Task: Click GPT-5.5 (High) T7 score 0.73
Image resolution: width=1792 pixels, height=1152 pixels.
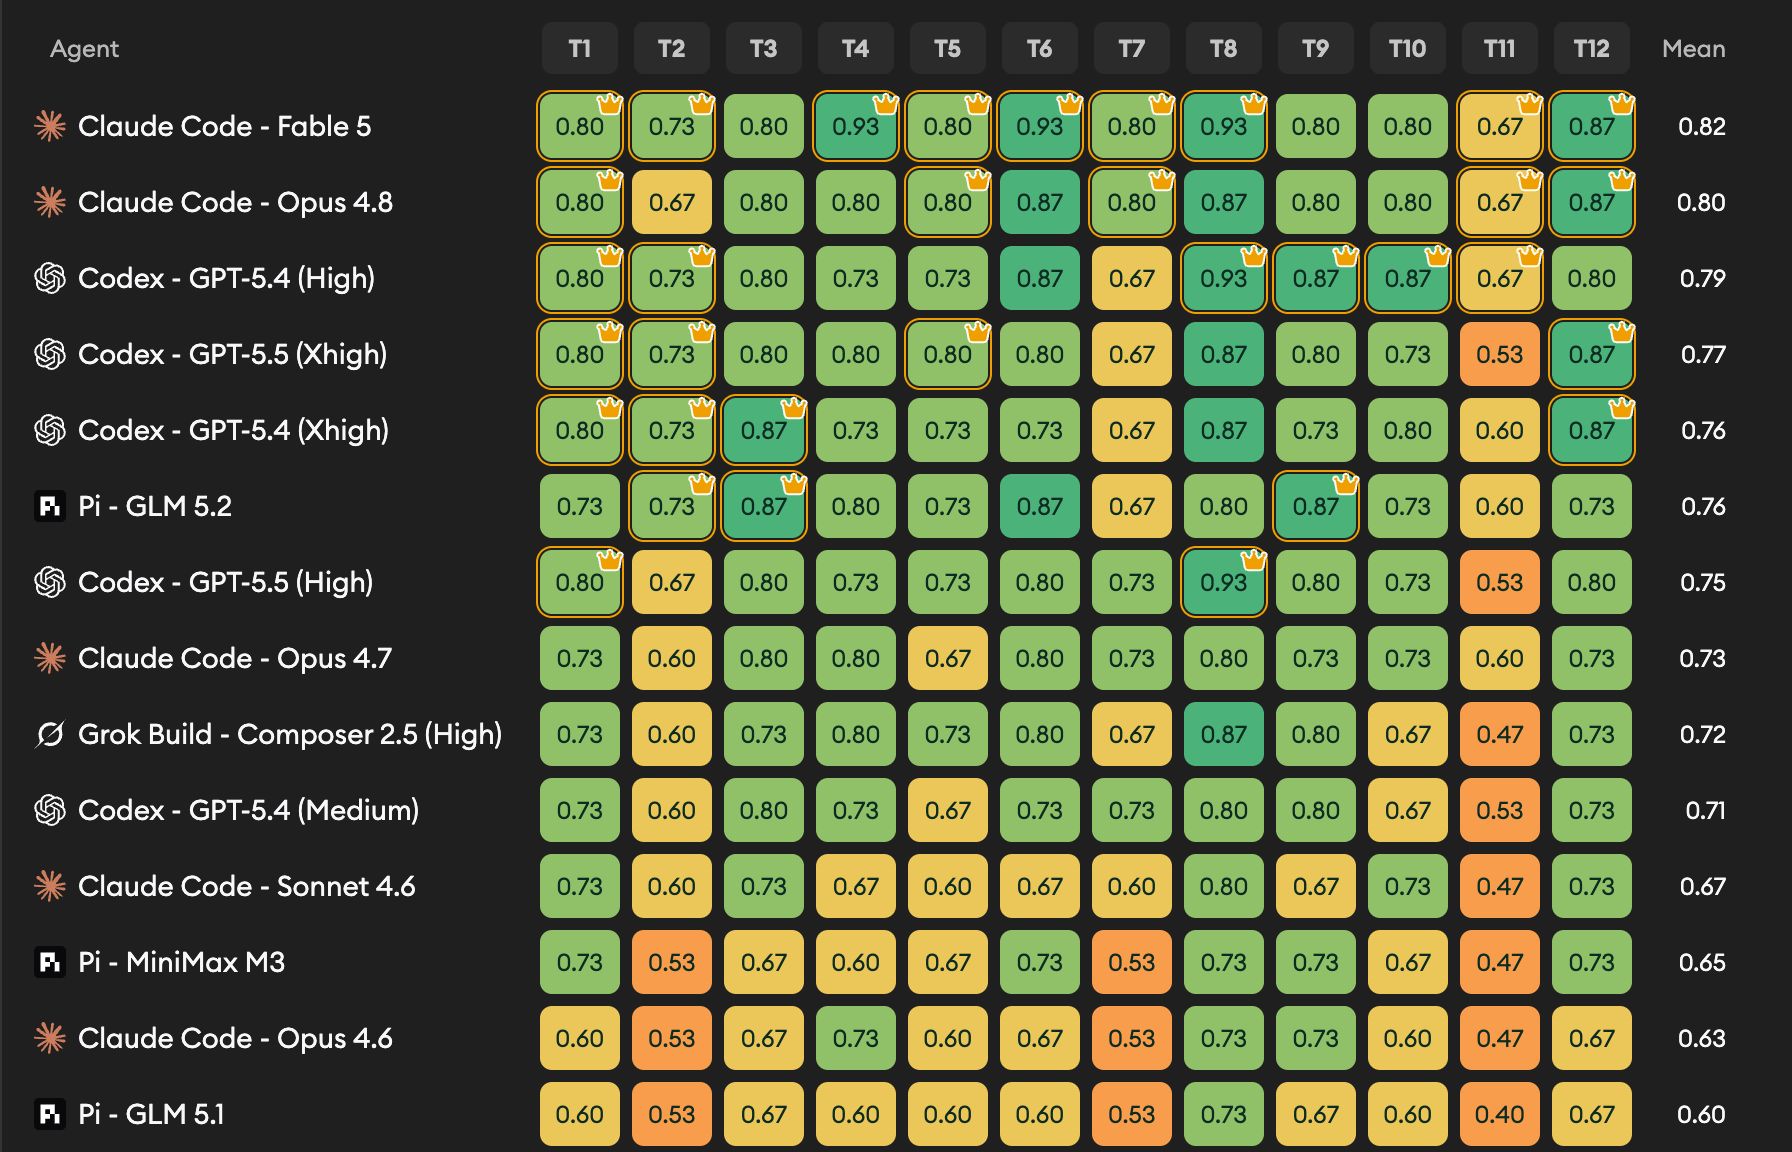Action: coord(1132,582)
